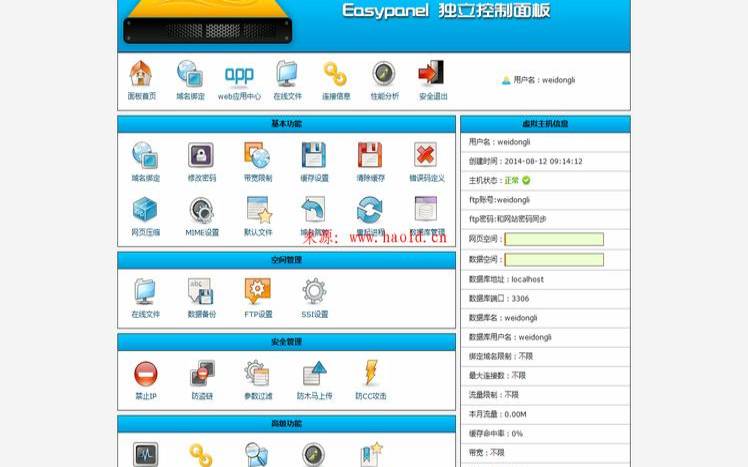The image size is (748, 467).
Task: Click the 虚拟主机信息 panel header
Action: coord(545,124)
